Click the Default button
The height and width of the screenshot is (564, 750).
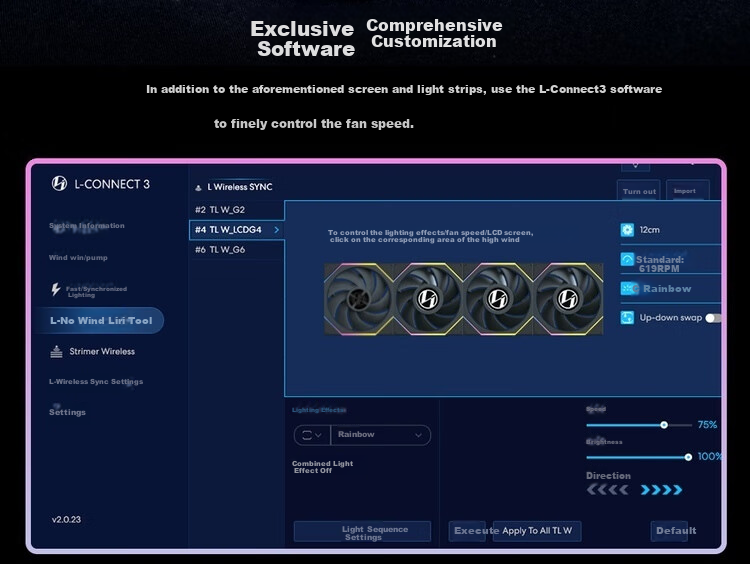click(x=670, y=531)
